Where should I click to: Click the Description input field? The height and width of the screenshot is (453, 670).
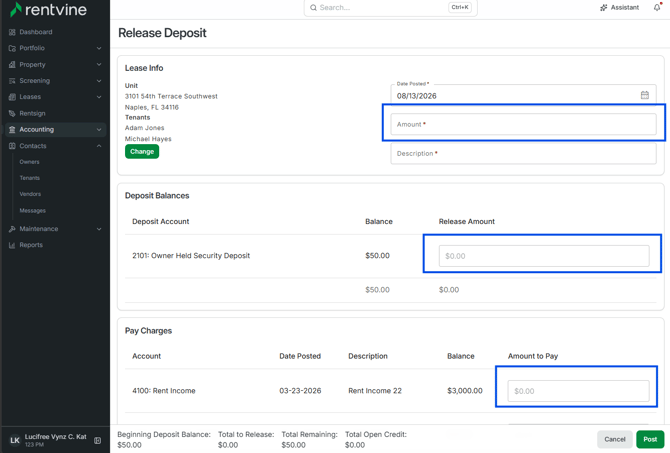[523, 153]
